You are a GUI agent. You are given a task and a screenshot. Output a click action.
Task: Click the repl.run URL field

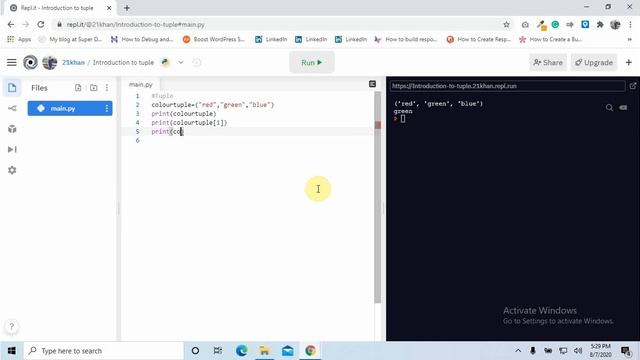507,86
